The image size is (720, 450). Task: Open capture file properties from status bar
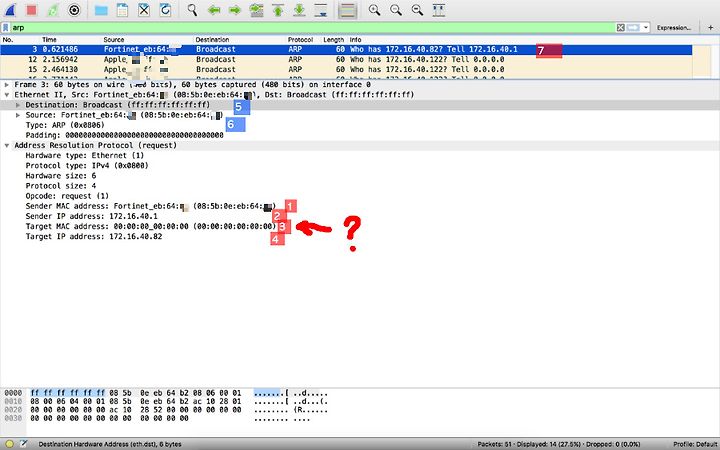click(23, 444)
